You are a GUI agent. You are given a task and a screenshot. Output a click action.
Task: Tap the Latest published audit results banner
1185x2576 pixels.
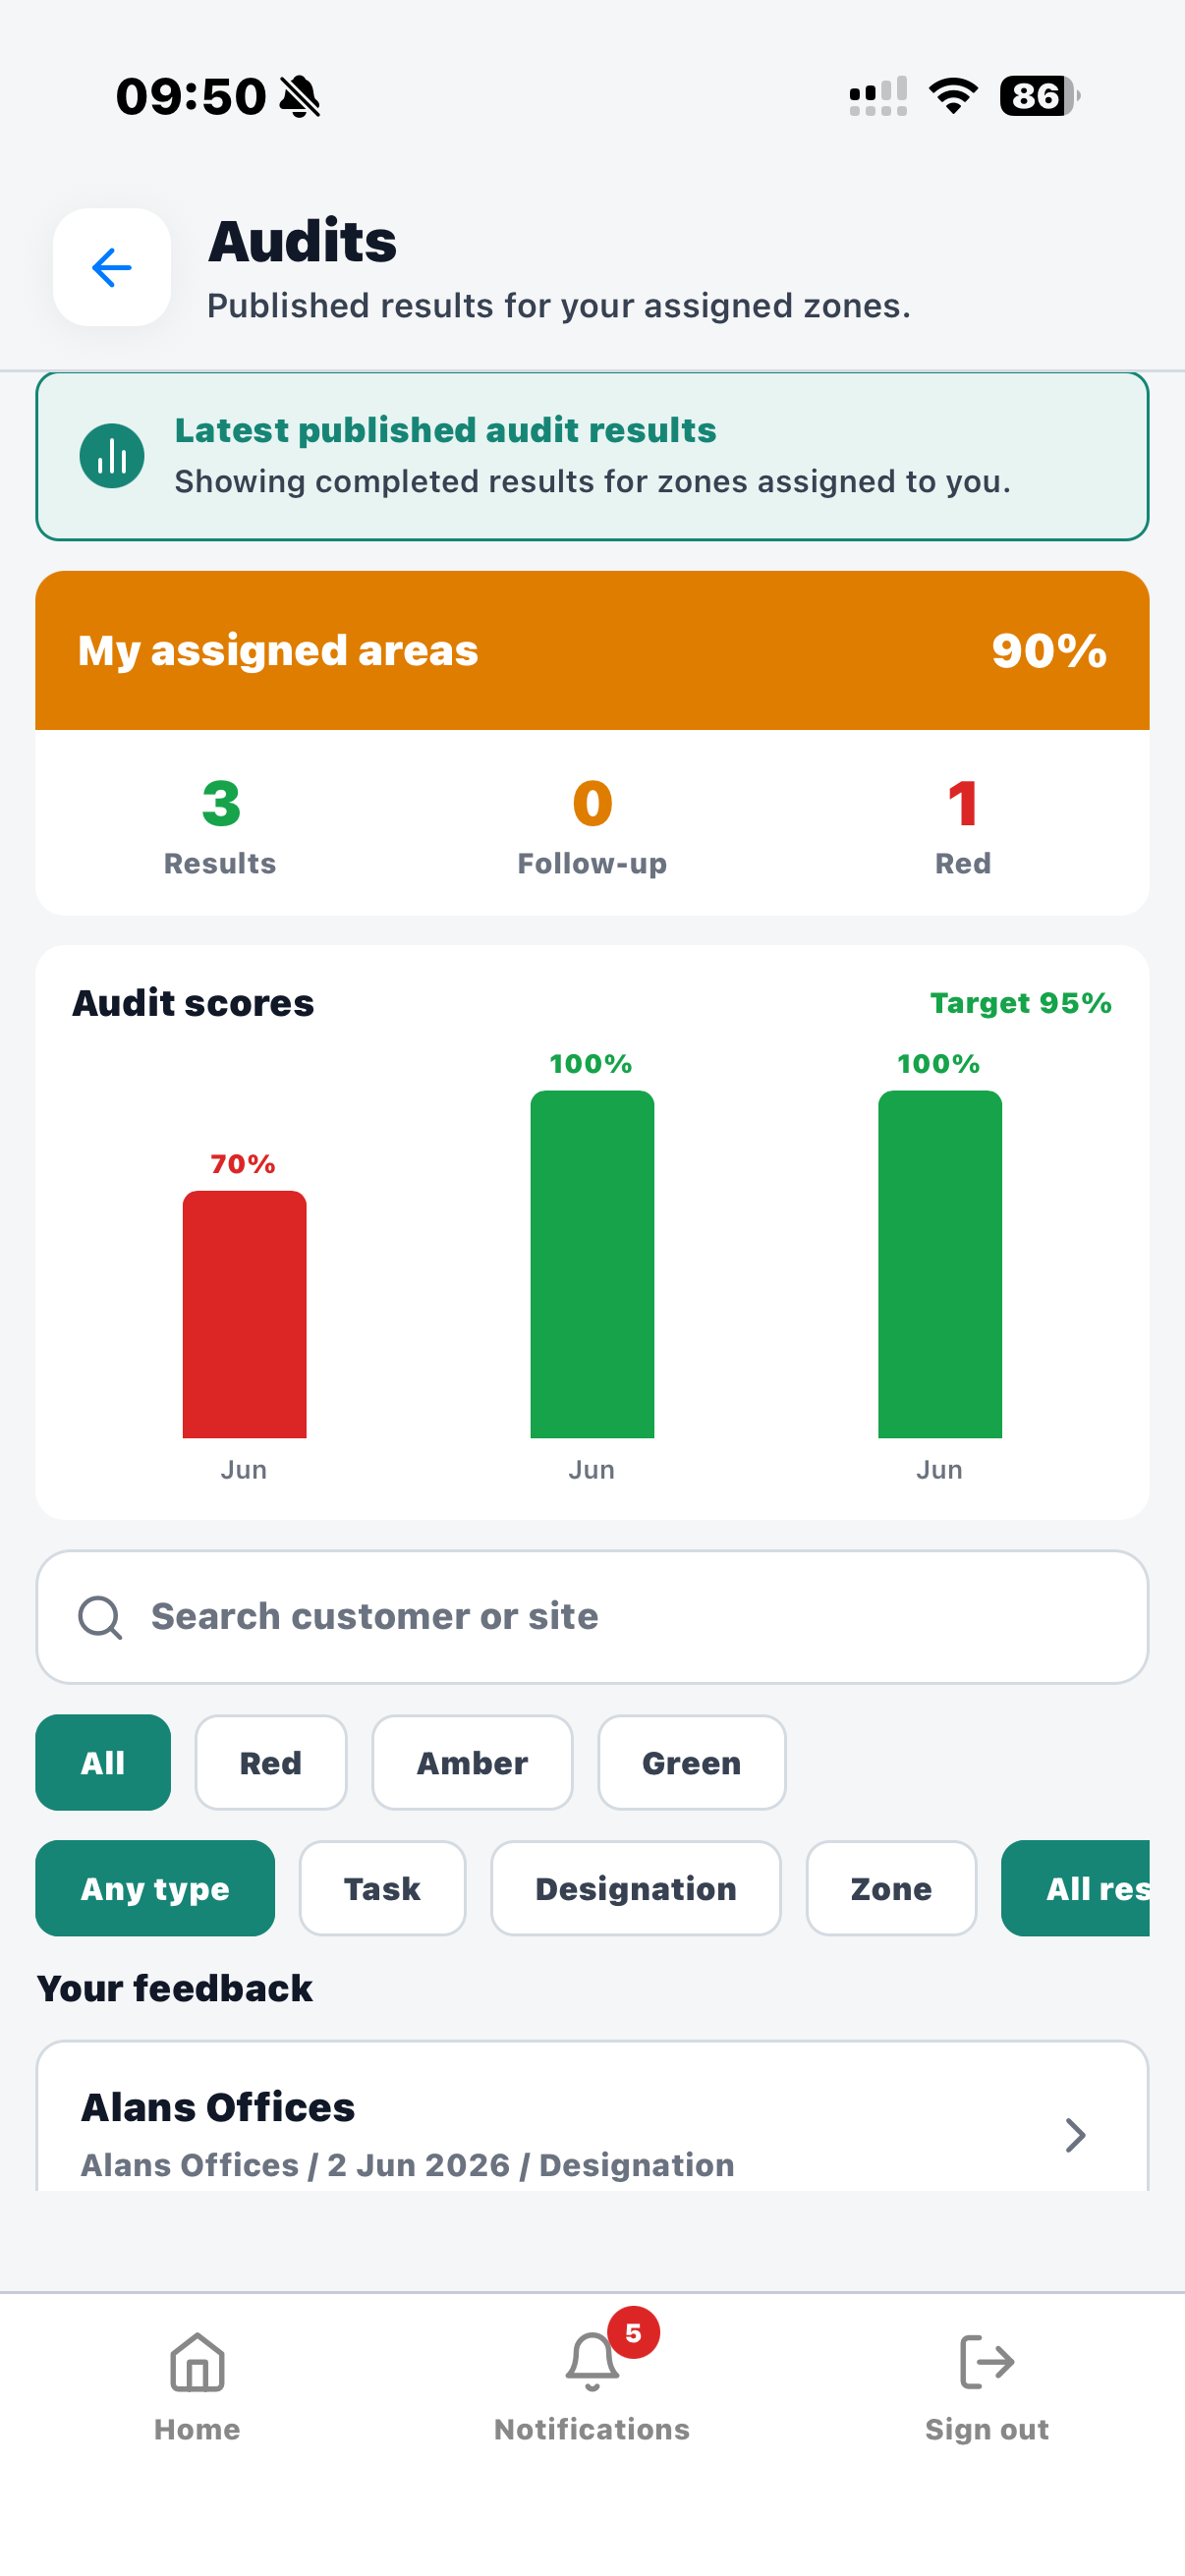click(592, 456)
